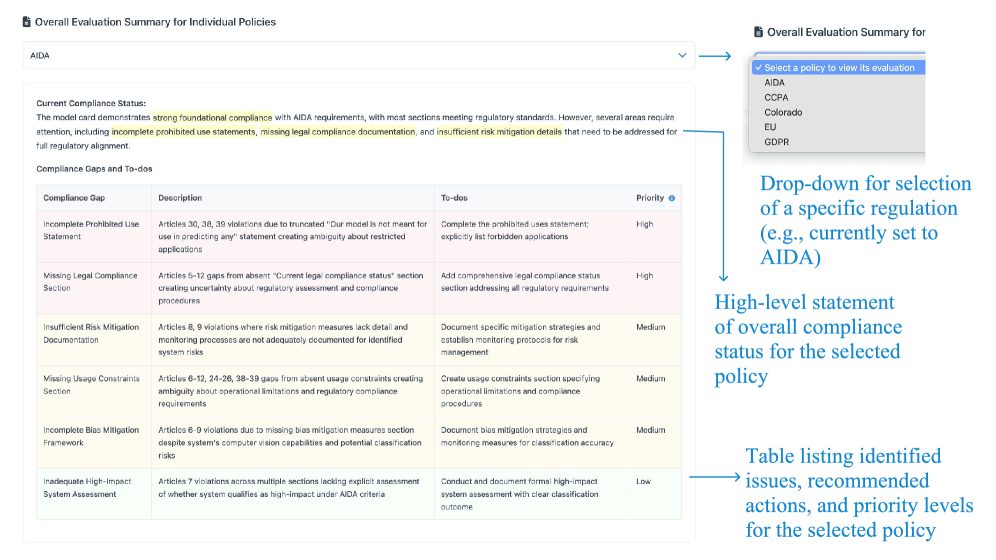
Task: Click highlighted 'strong foundational compliance' phrase
Action: coord(212,117)
